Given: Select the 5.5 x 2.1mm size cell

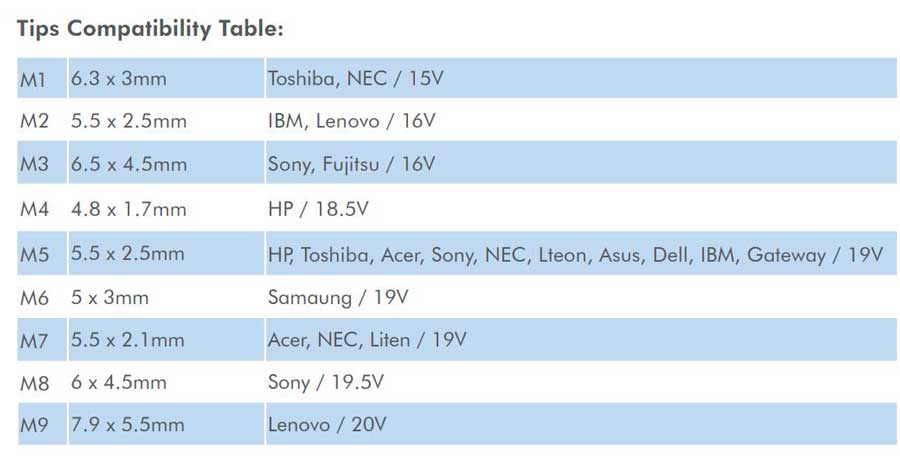Looking at the screenshot, I should coord(166,340).
